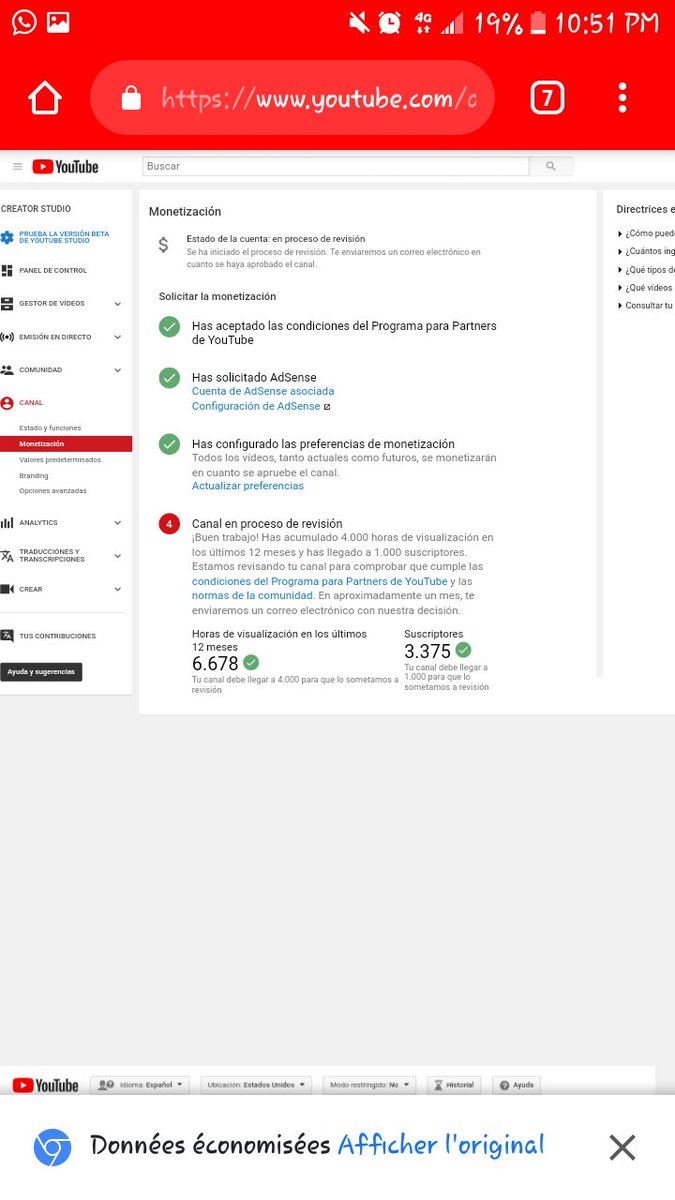This screenshot has width=675, height=1200.
Task: Click the green check beside monetization preferences
Action: click(x=170, y=444)
